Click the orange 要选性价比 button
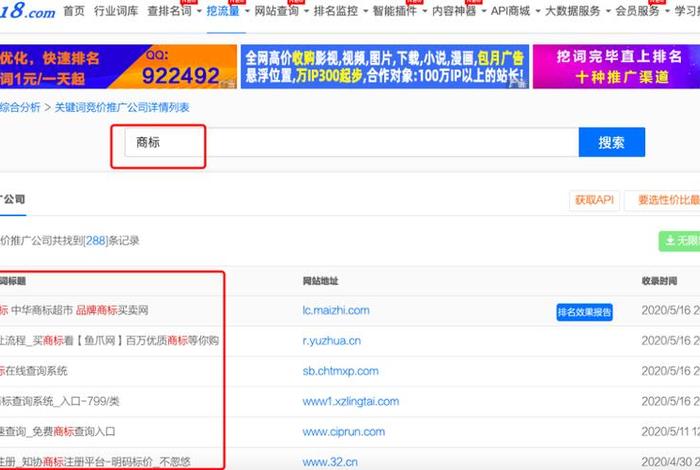Image resolution: width=700 pixels, height=470 pixels. click(662, 200)
